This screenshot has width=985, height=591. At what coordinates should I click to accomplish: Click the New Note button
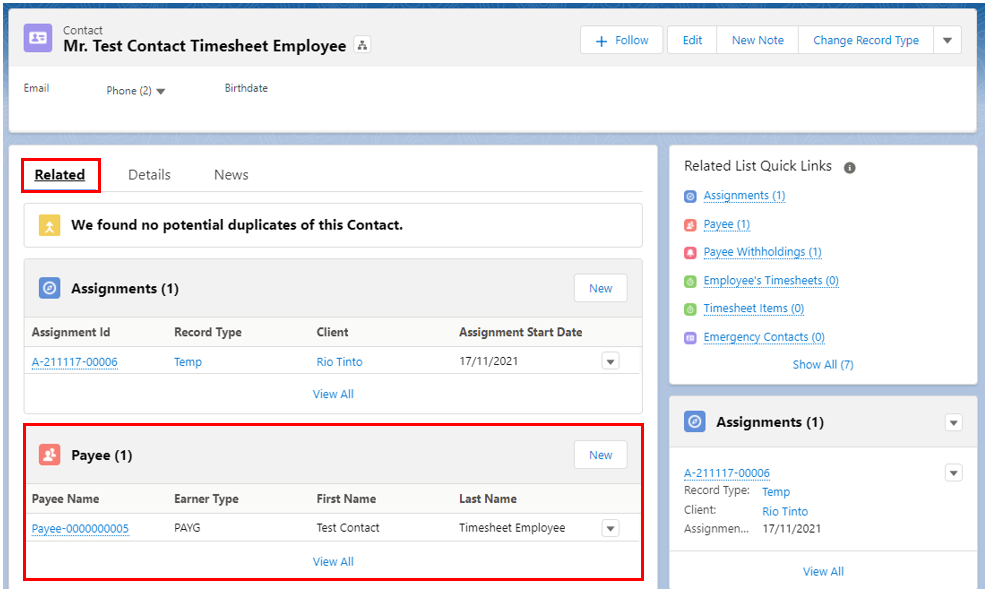click(x=758, y=40)
